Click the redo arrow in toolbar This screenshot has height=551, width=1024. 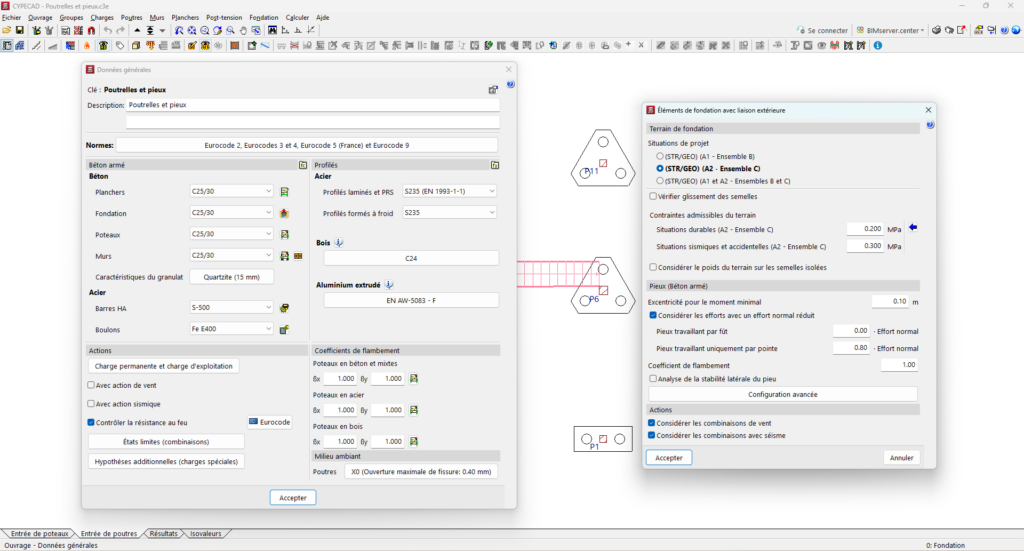pos(120,31)
